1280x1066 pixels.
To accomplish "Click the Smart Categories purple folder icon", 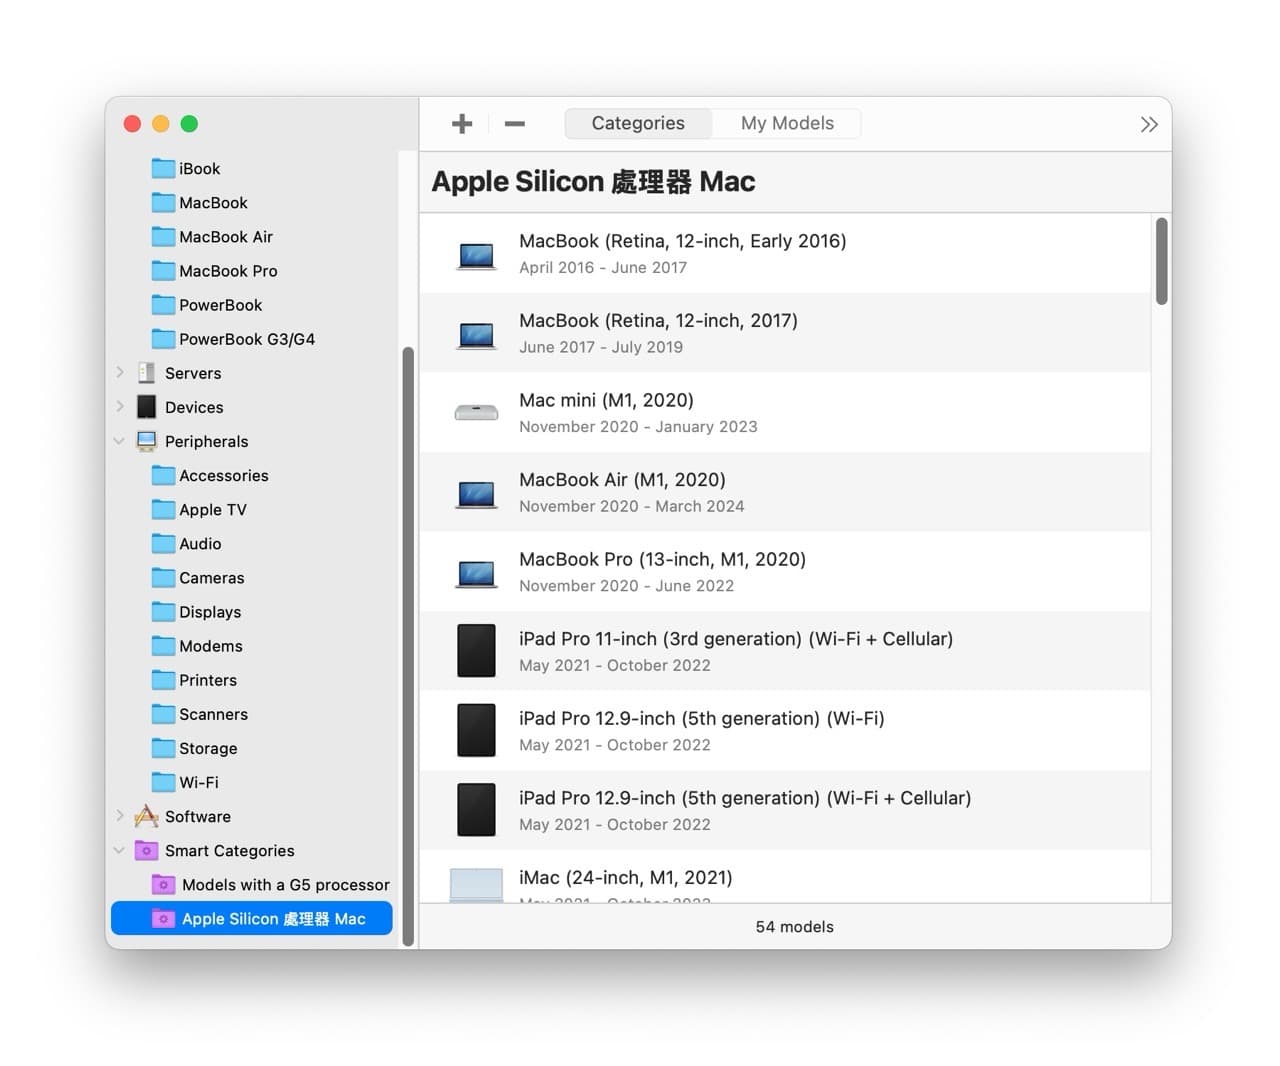I will (147, 850).
